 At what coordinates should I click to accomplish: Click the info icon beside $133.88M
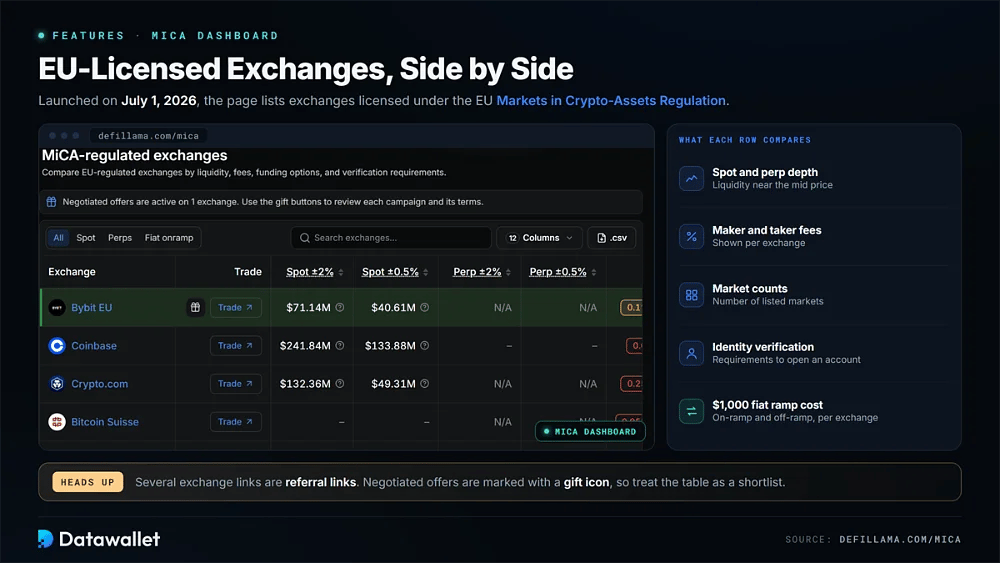pyautogui.click(x=425, y=346)
